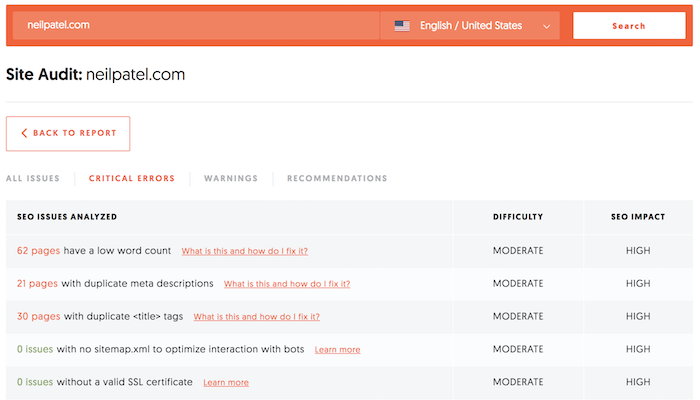Click the 30 pages link
Viewport: 700px width, 400px height.
(x=38, y=317)
